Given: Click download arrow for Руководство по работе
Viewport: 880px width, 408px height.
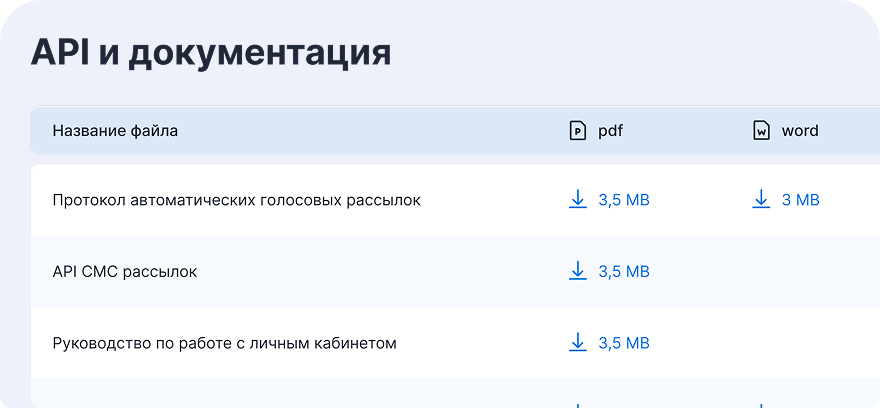Looking at the screenshot, I should tap(577, 343).
